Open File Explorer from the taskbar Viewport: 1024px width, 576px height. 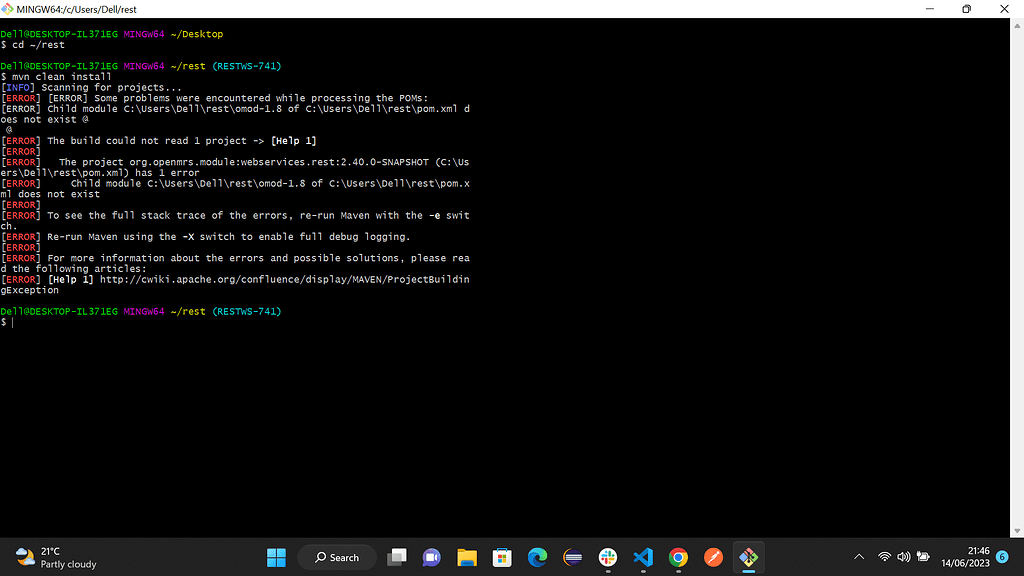click(x=466, y=557)
